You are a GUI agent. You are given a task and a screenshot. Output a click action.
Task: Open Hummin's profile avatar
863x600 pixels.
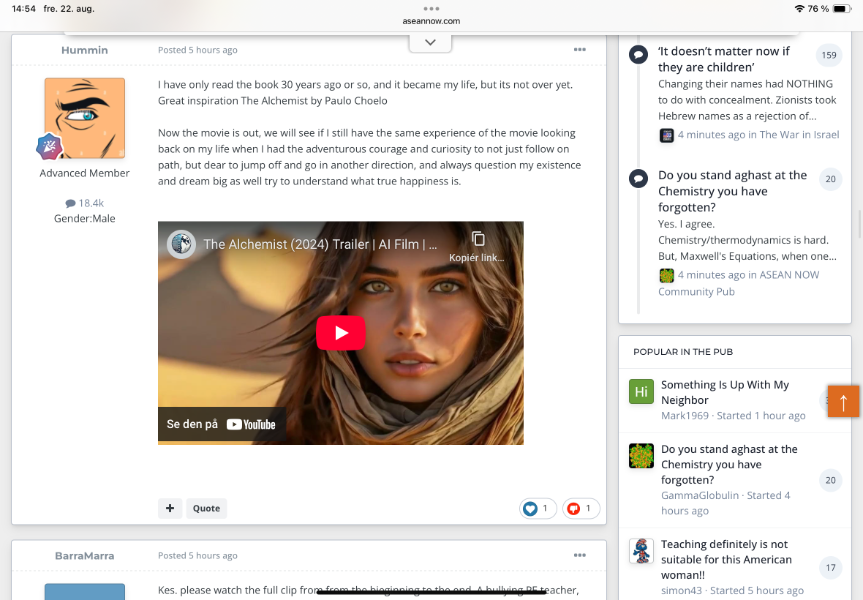[x=85, y=118]
